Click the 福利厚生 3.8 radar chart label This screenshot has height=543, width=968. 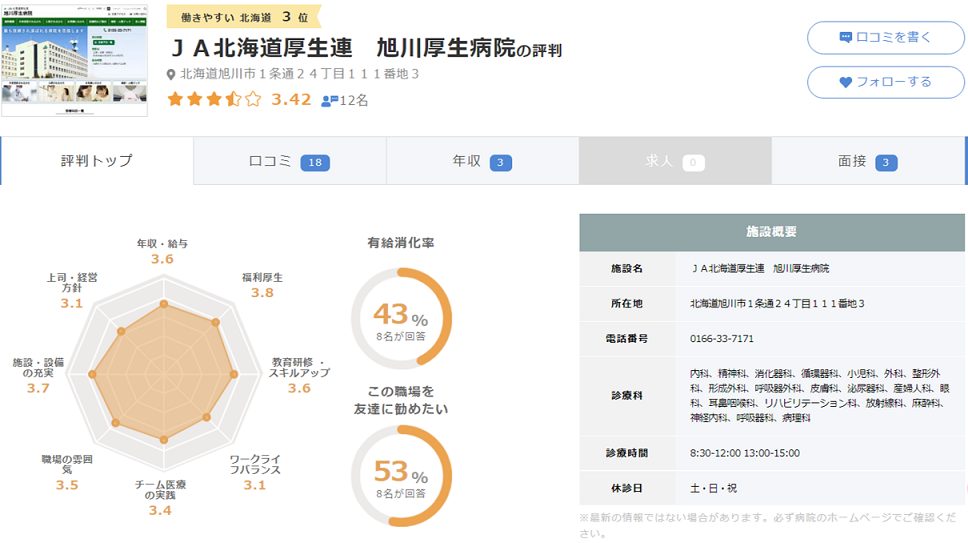[262, 285]
